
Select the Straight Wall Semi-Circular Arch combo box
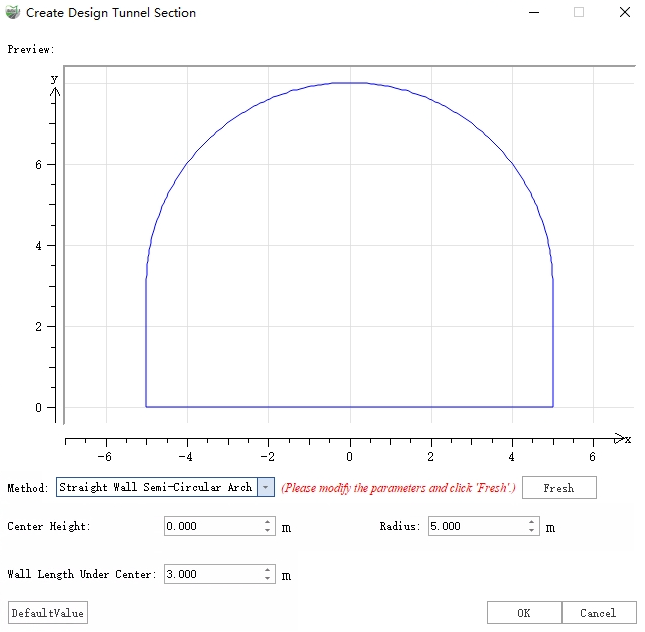(156, 487)
